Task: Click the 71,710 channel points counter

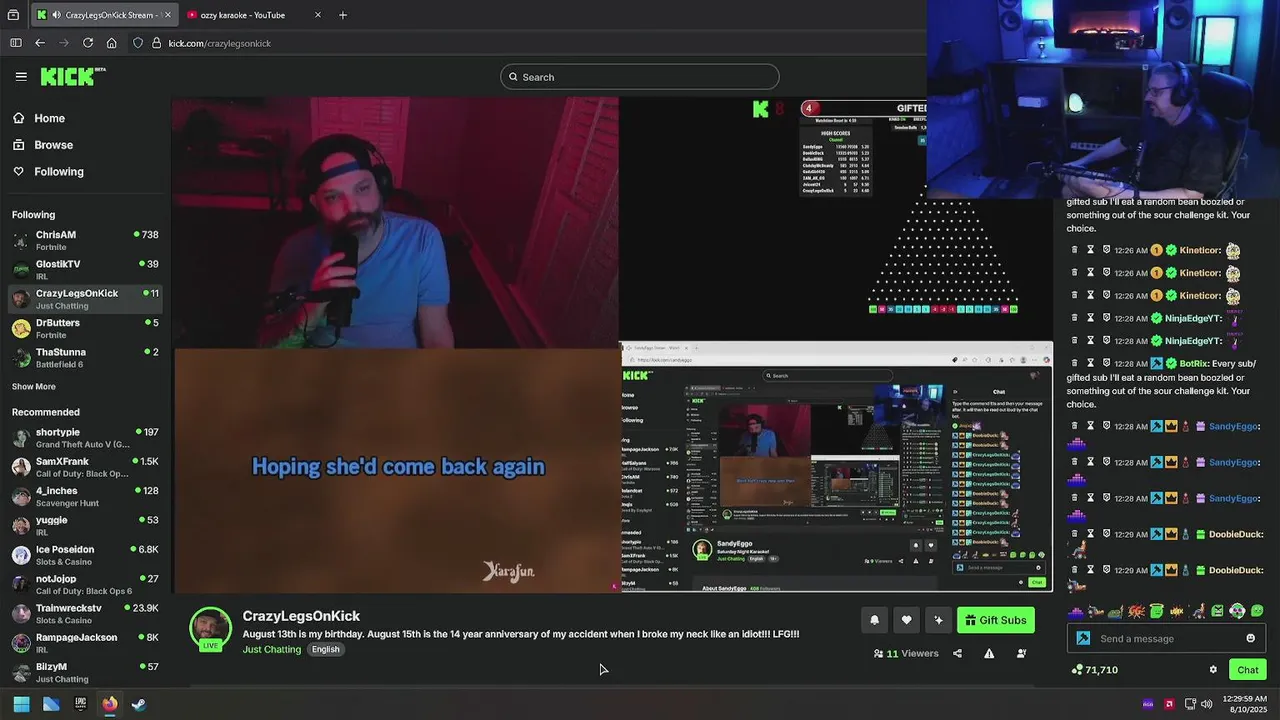Action: pyautogui.click(x=1095, y=670)
